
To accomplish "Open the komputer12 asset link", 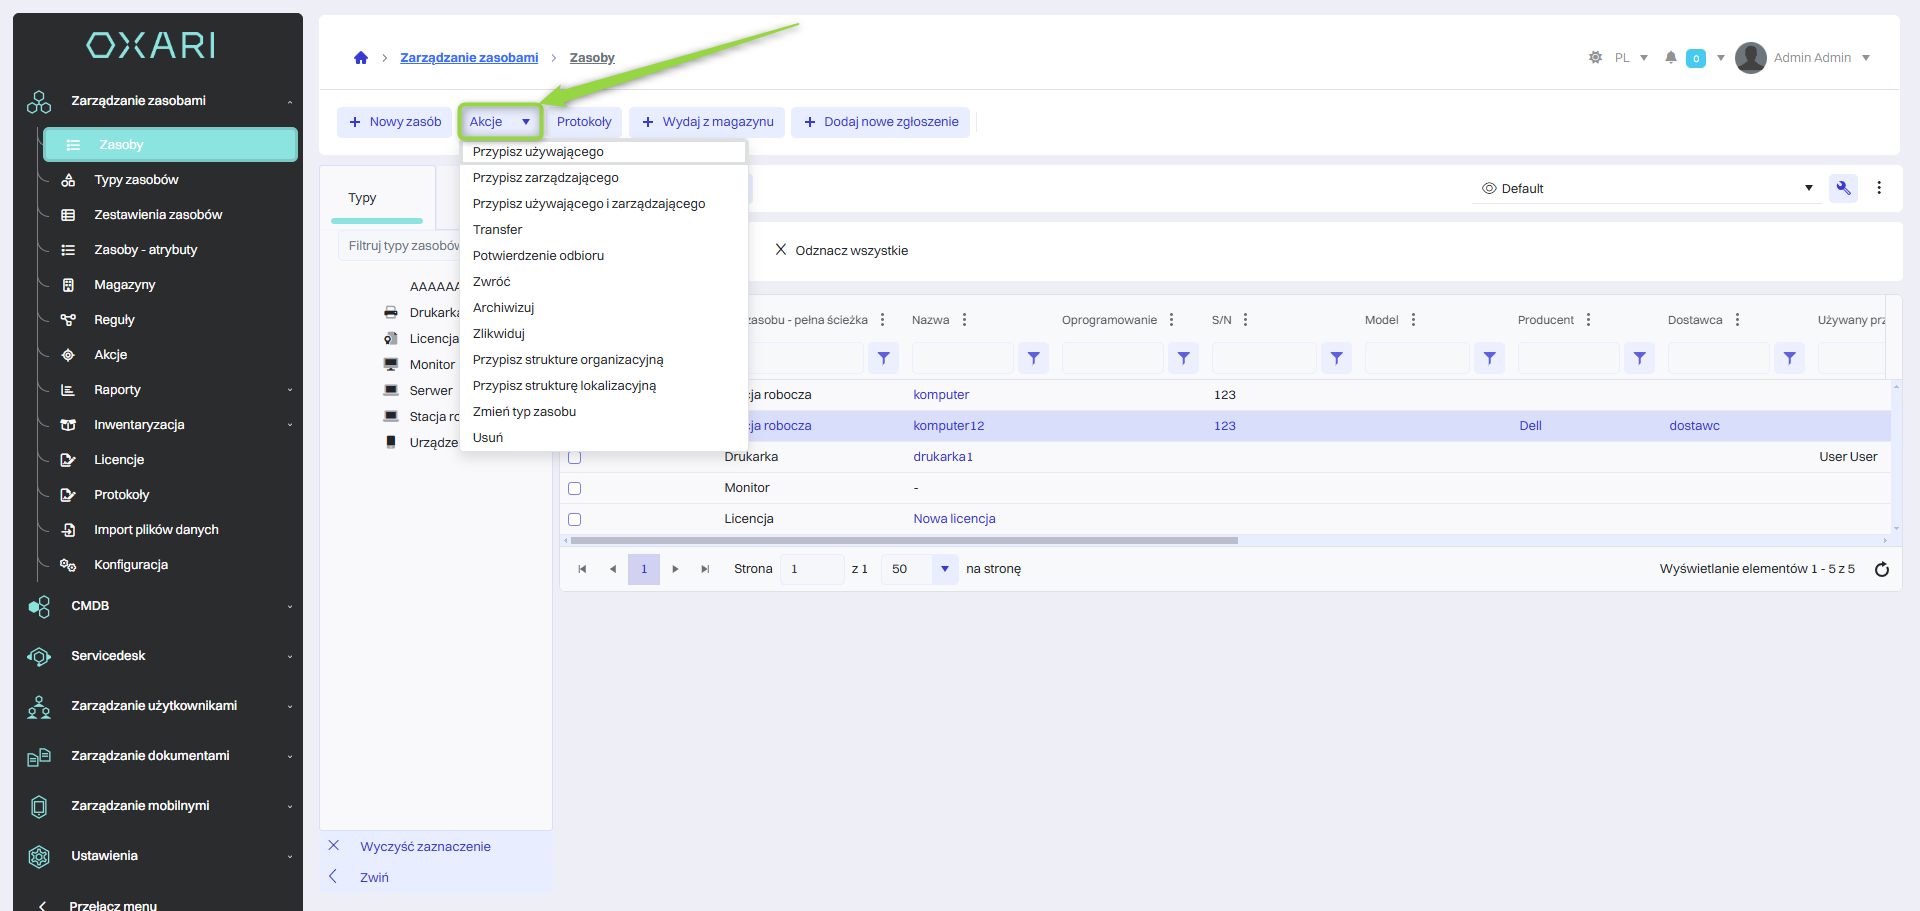I will tap(948, 426).
